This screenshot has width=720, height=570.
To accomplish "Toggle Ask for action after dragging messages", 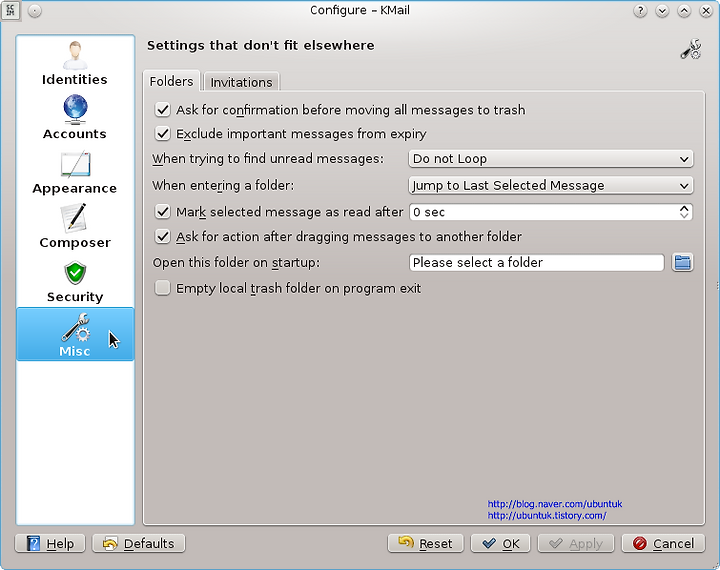I will click(163, 237).
